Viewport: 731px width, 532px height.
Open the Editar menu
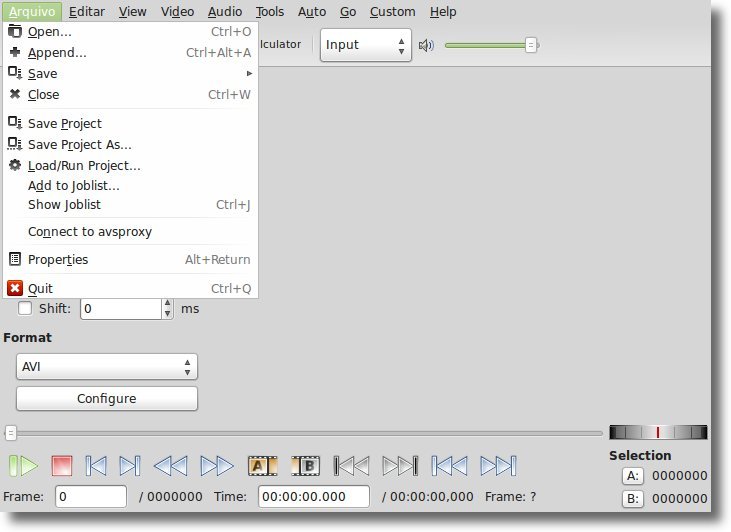tap(87, 11)
